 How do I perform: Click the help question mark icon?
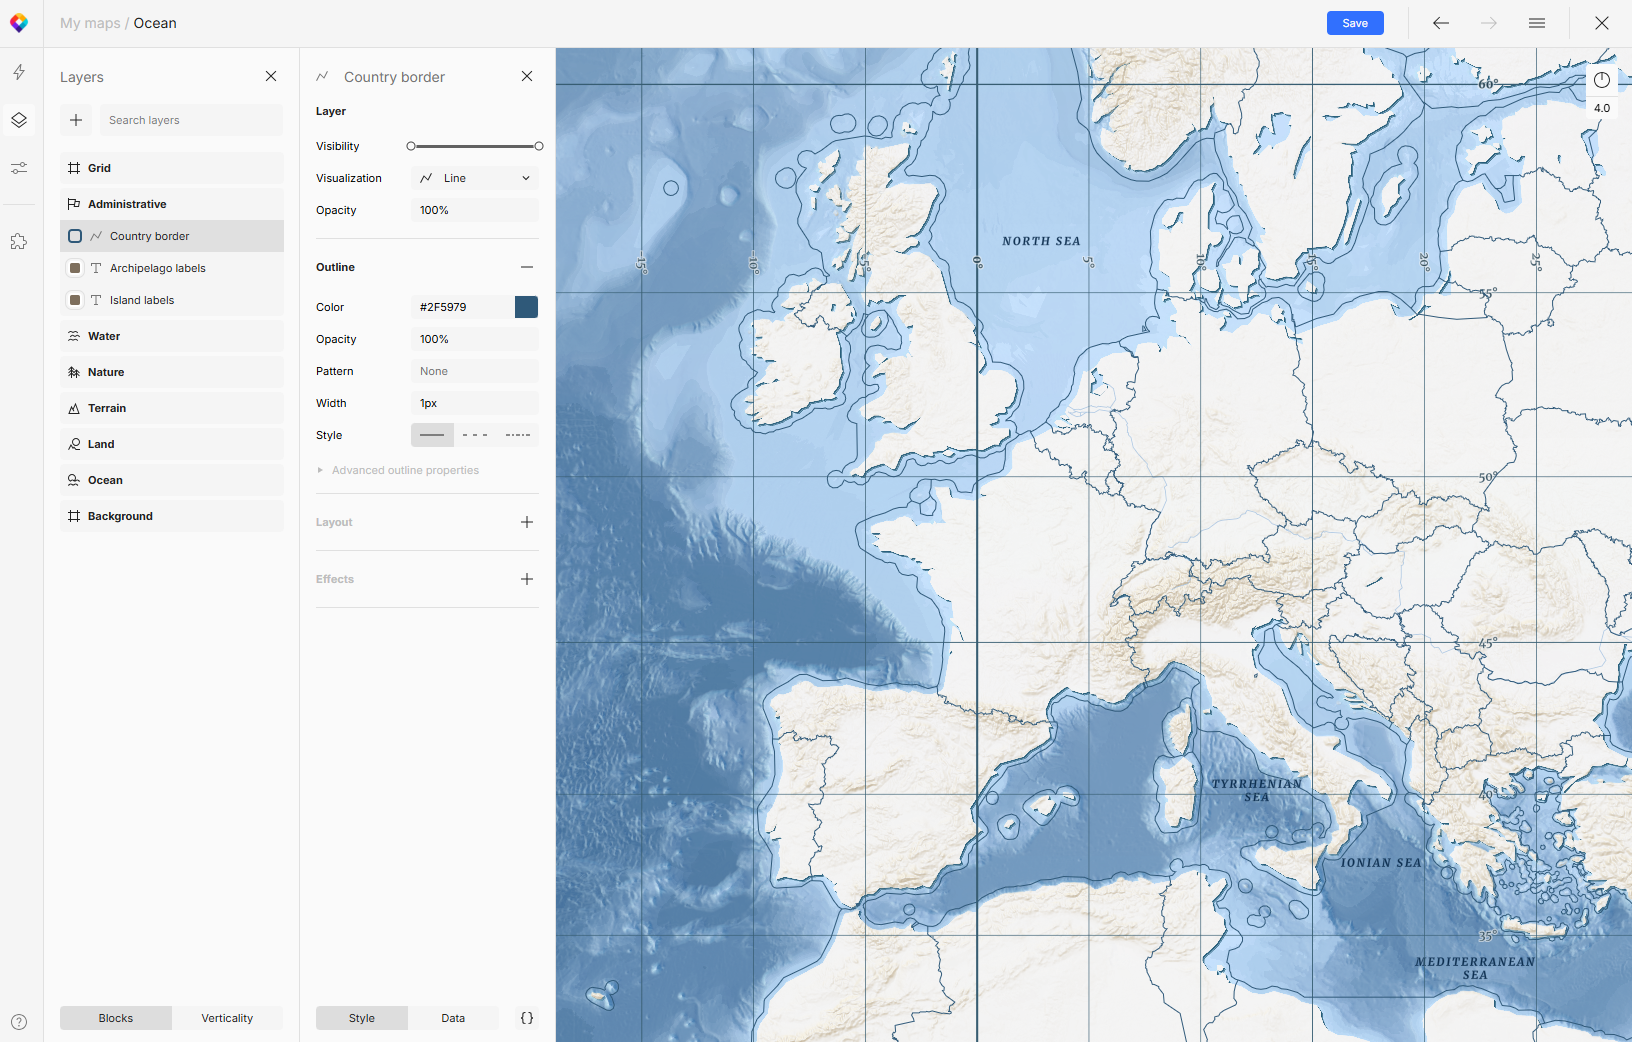click(19, 1021)
